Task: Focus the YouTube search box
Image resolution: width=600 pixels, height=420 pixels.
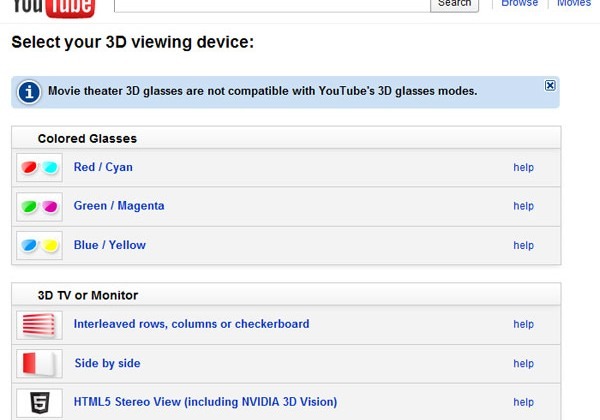Action: click(272, 5)
